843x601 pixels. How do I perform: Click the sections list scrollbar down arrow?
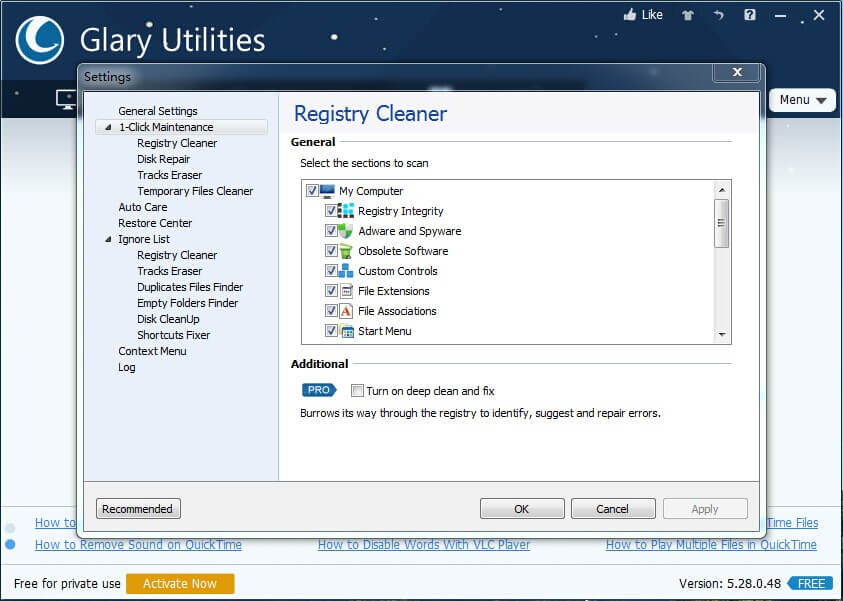coord(721,335)
